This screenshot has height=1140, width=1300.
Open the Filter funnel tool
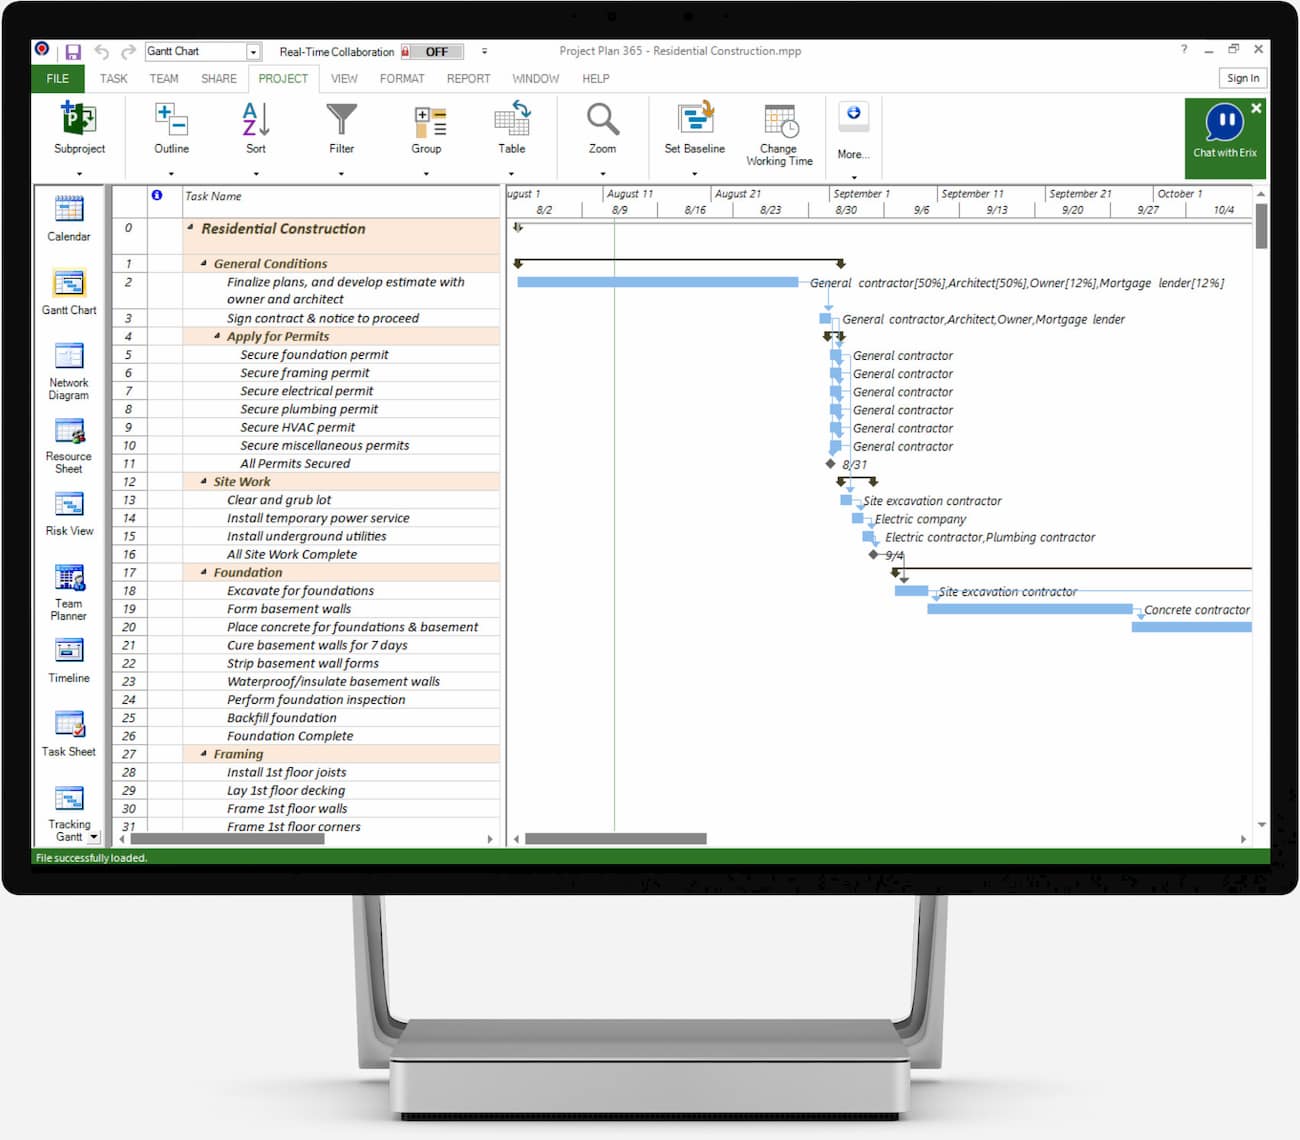[x=341, y=119]
